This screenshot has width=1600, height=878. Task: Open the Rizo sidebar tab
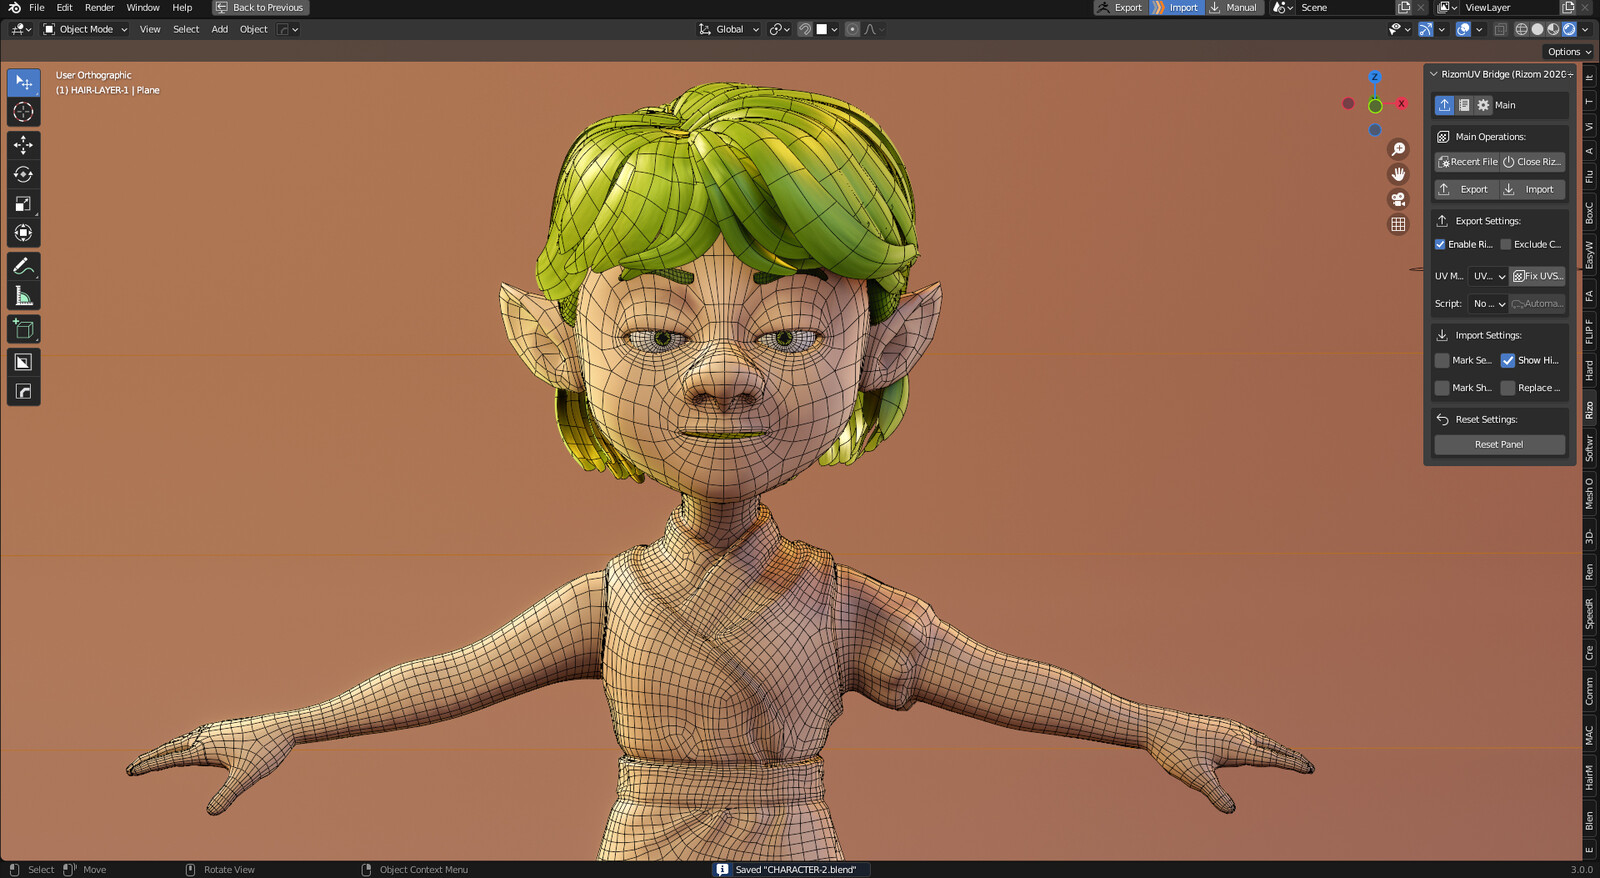click(x=1589, y=410)
